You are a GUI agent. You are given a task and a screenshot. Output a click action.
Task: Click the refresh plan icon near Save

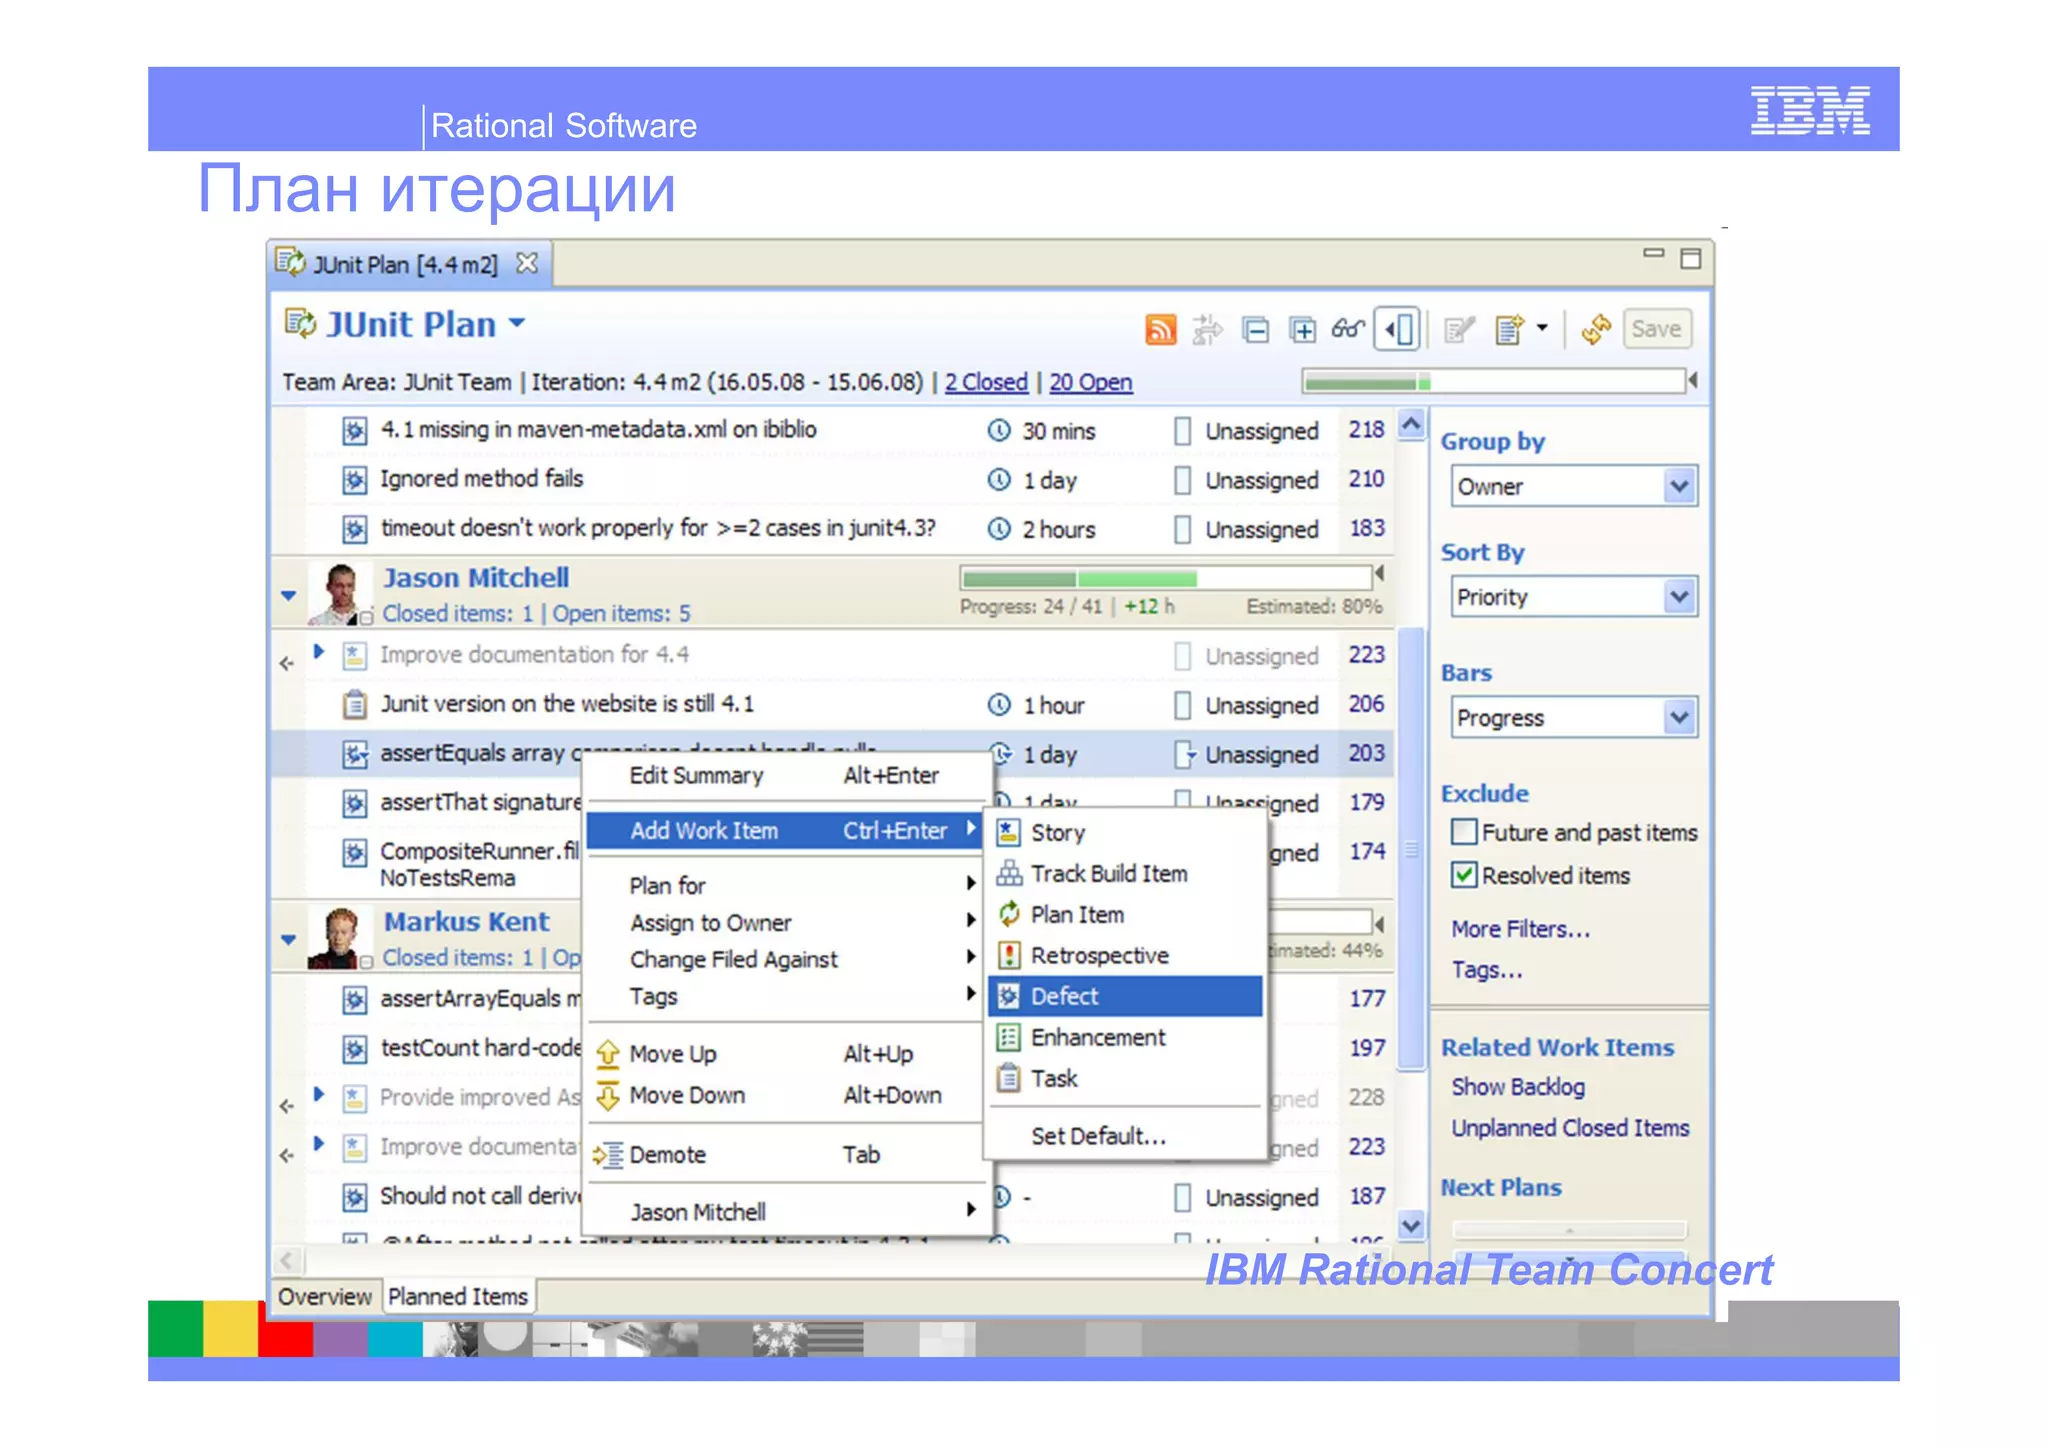pos(1596,329)
